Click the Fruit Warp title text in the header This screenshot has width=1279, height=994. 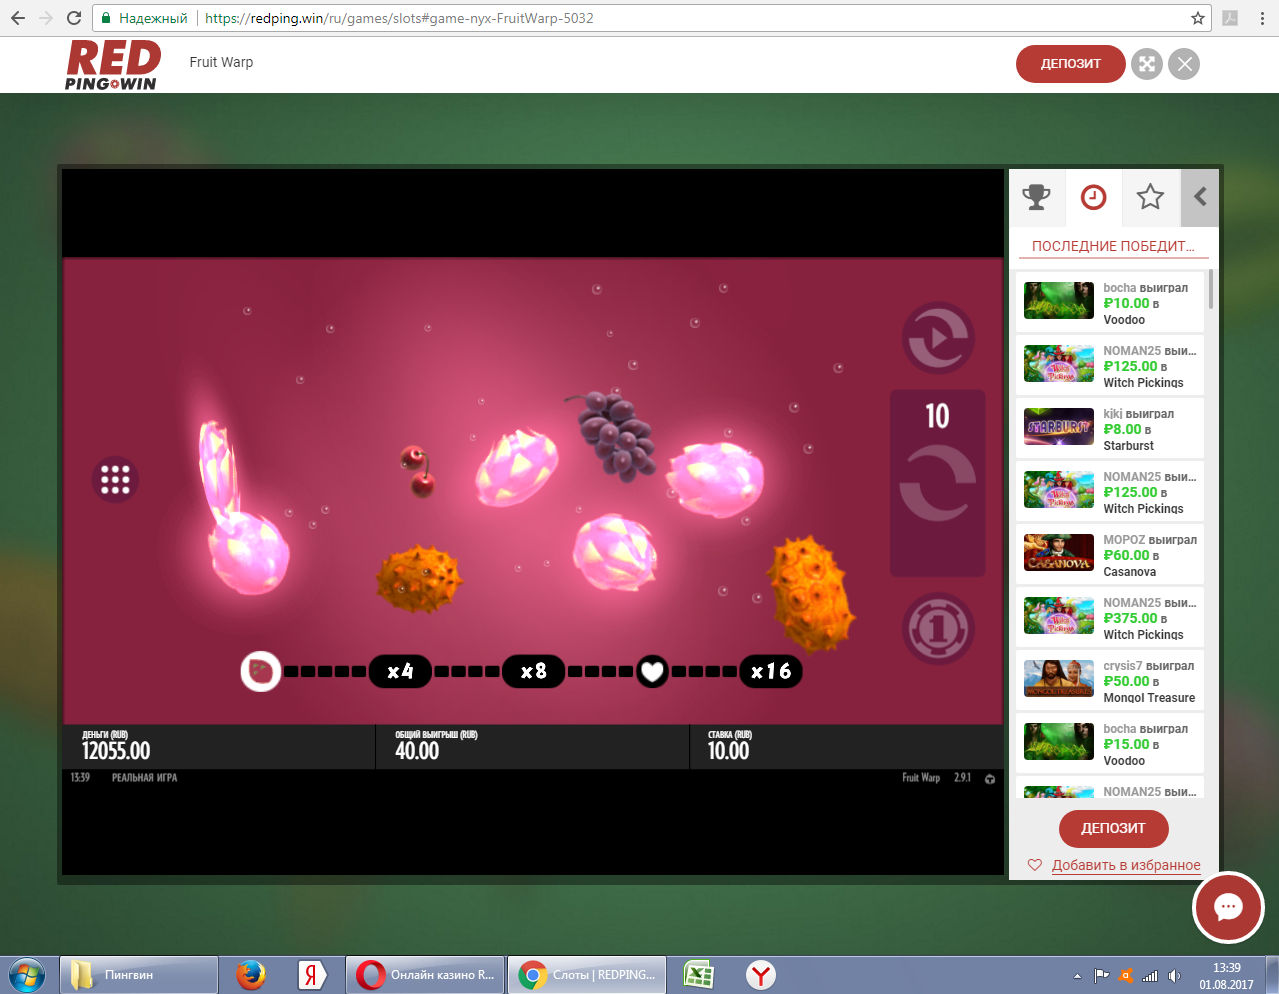(221, 62)
